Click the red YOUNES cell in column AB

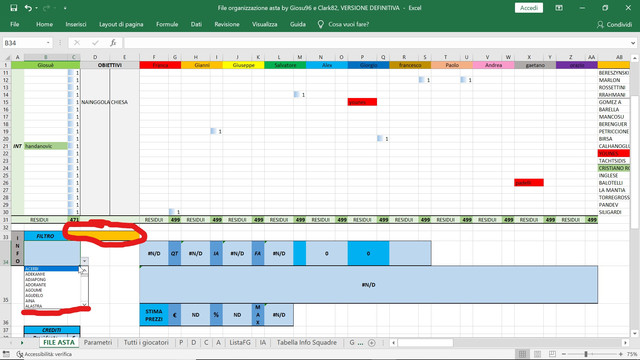click(613, 153)
